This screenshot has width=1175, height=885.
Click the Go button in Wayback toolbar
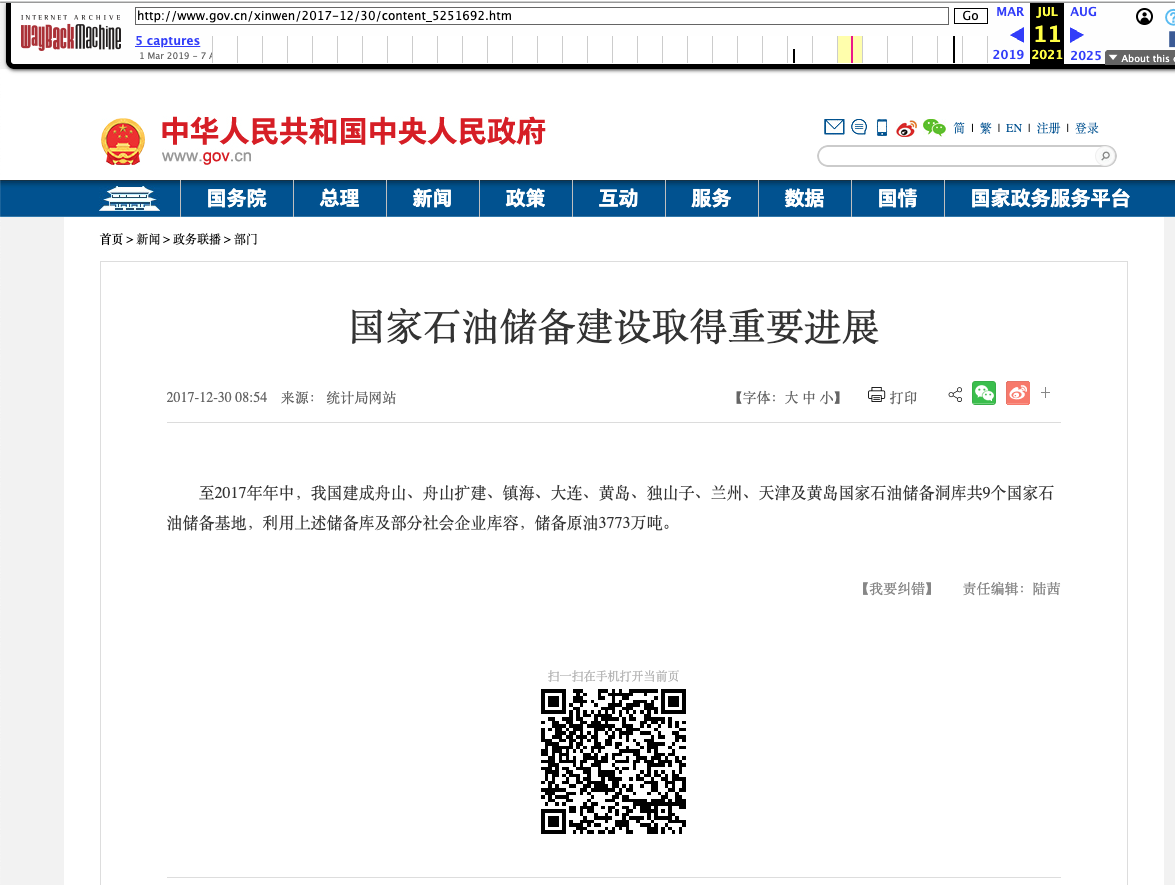(970, 16)
